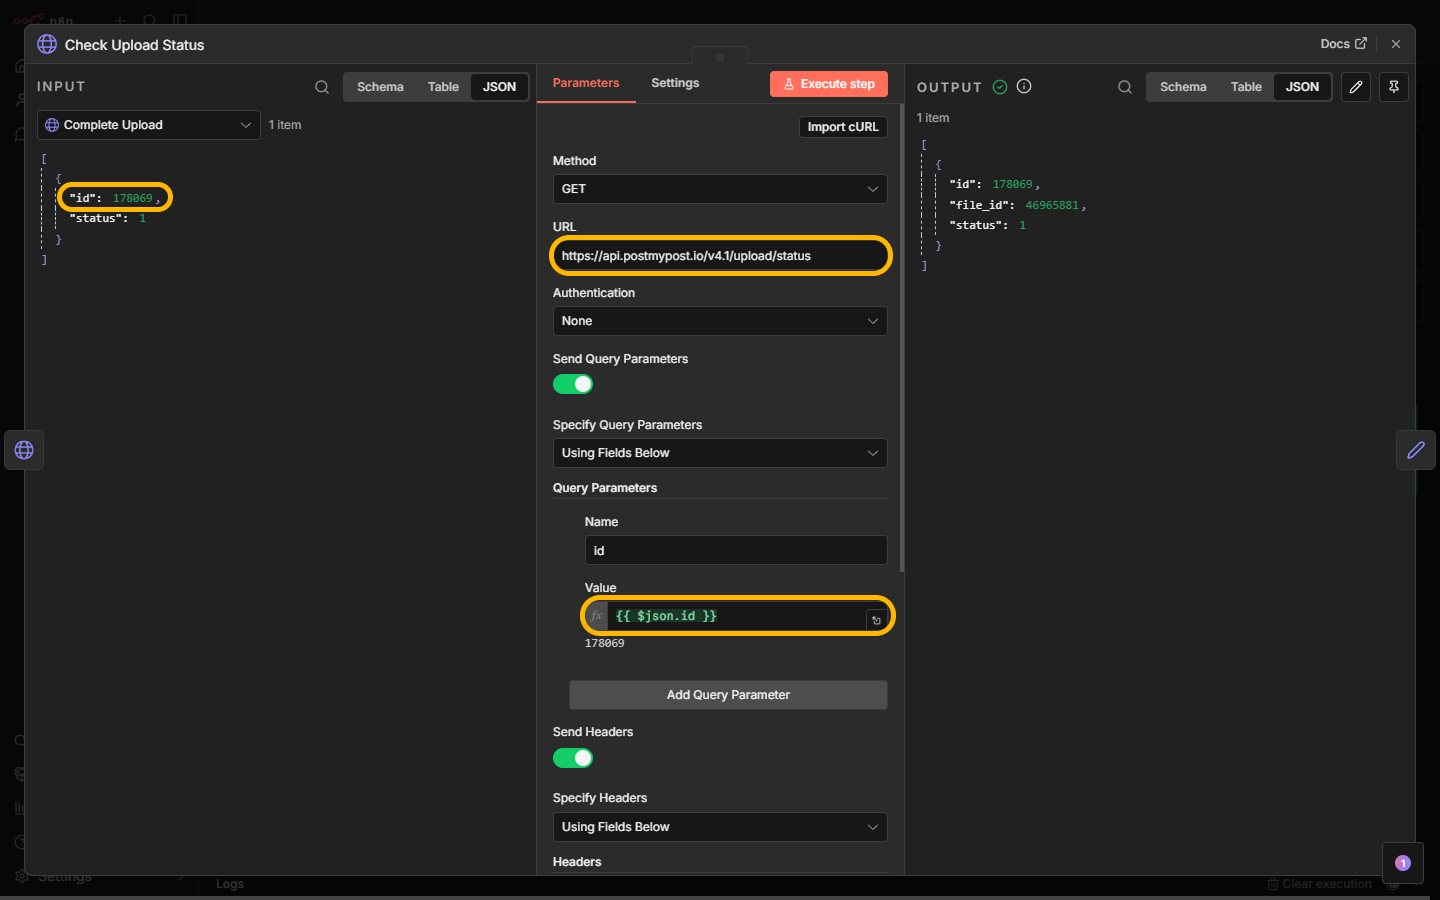Open the Method dropdown showing GET
This screenshot has height=900, width=1440.
coord(719,189)
